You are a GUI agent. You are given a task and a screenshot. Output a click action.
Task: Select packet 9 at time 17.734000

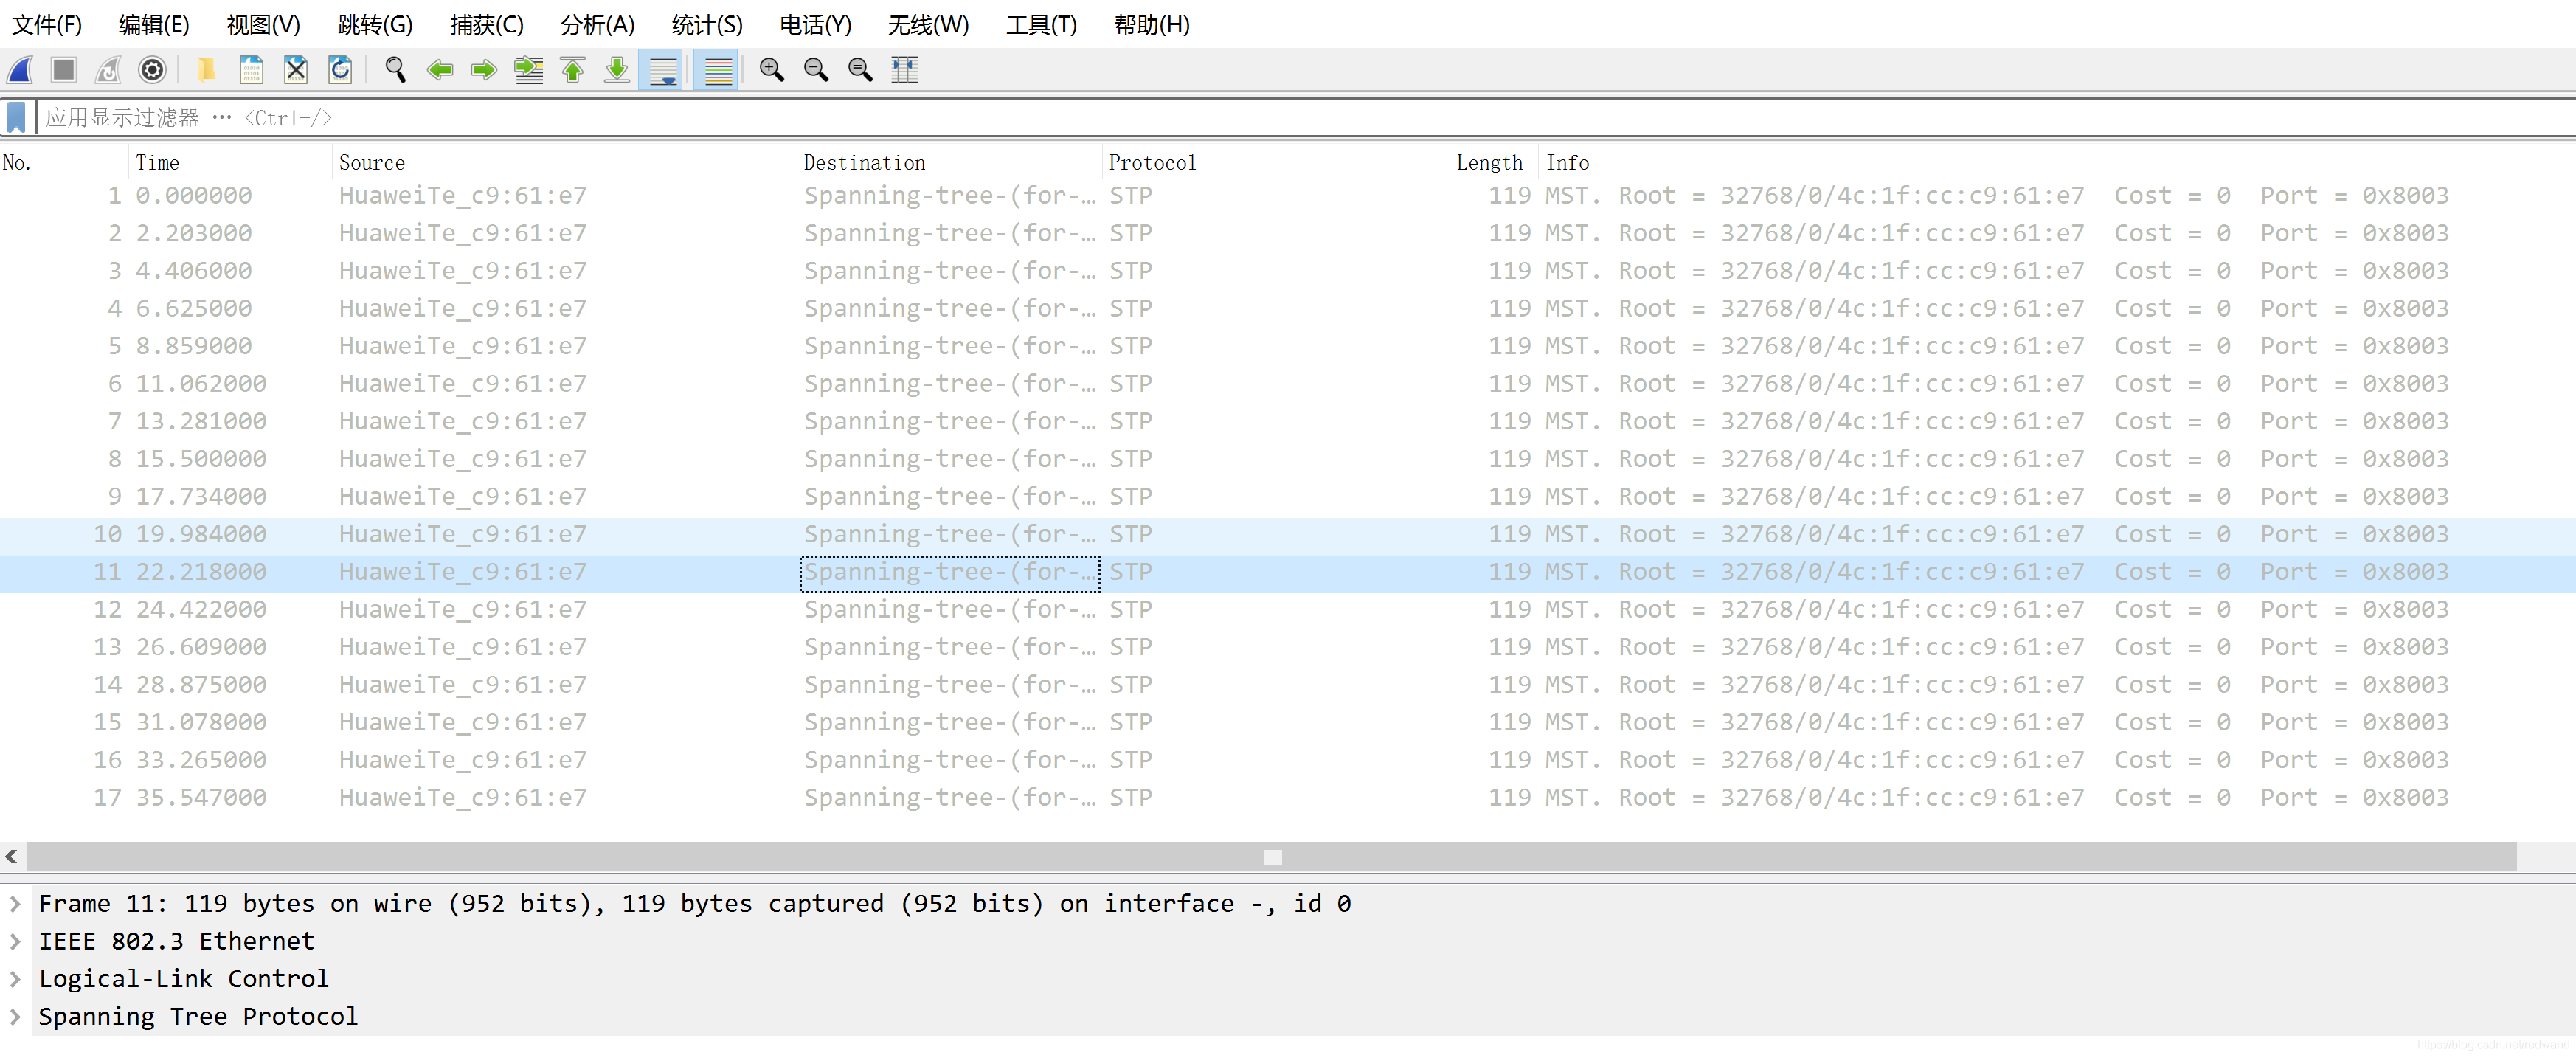click(x=1288, y=497)
